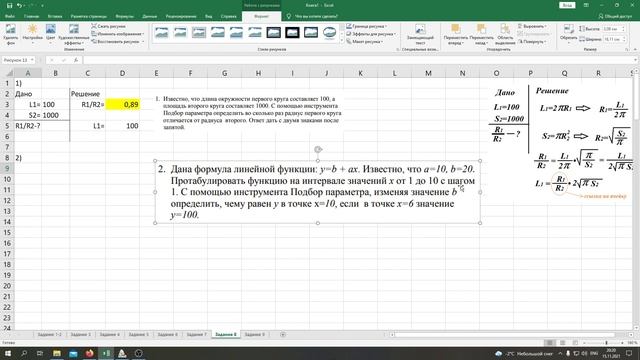Screen dimensions: 640x360
Task: Click the taskbar search magnifier icon
Action: [x=24, y=353]
